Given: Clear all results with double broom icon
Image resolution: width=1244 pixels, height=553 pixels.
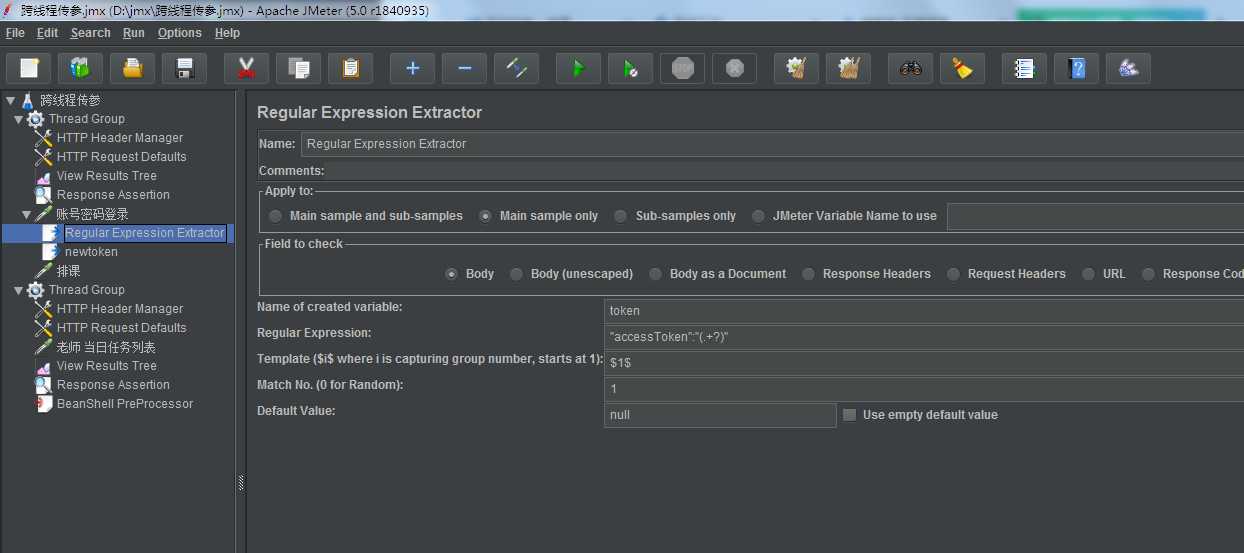Looking at the screenshot, I should pos(848,68).
